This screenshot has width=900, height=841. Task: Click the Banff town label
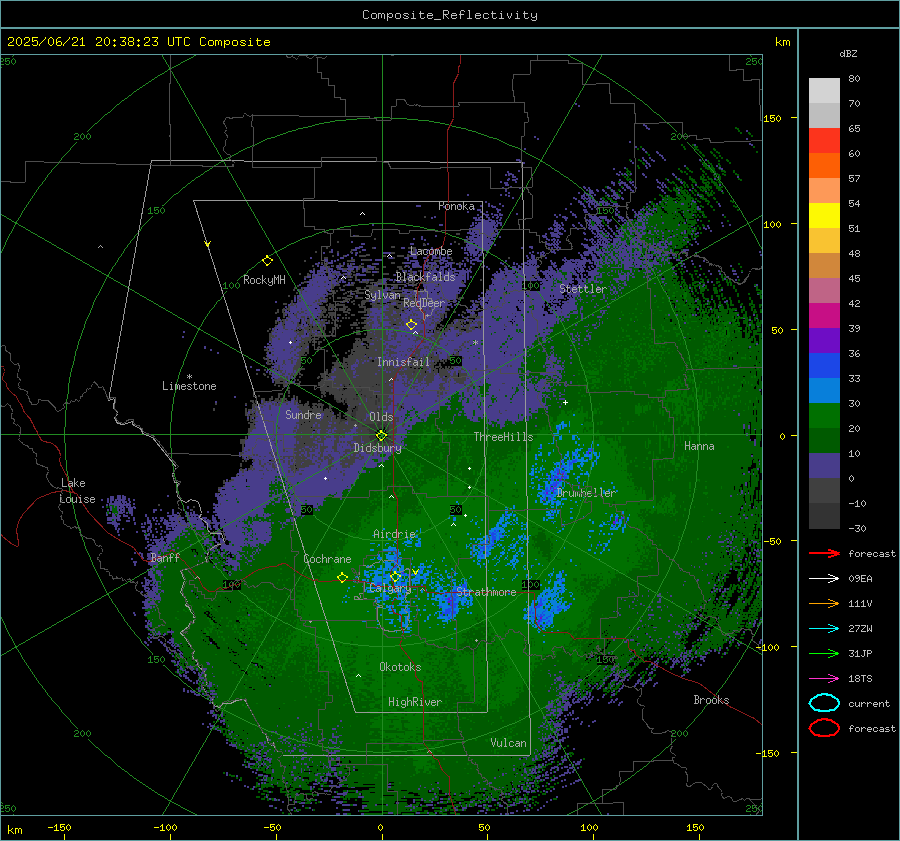pos(165,558)
